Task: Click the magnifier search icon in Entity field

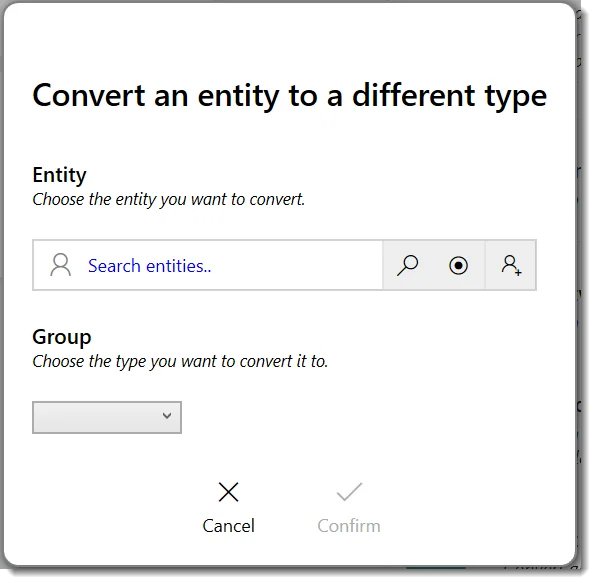Action: [x=407, y=265]
